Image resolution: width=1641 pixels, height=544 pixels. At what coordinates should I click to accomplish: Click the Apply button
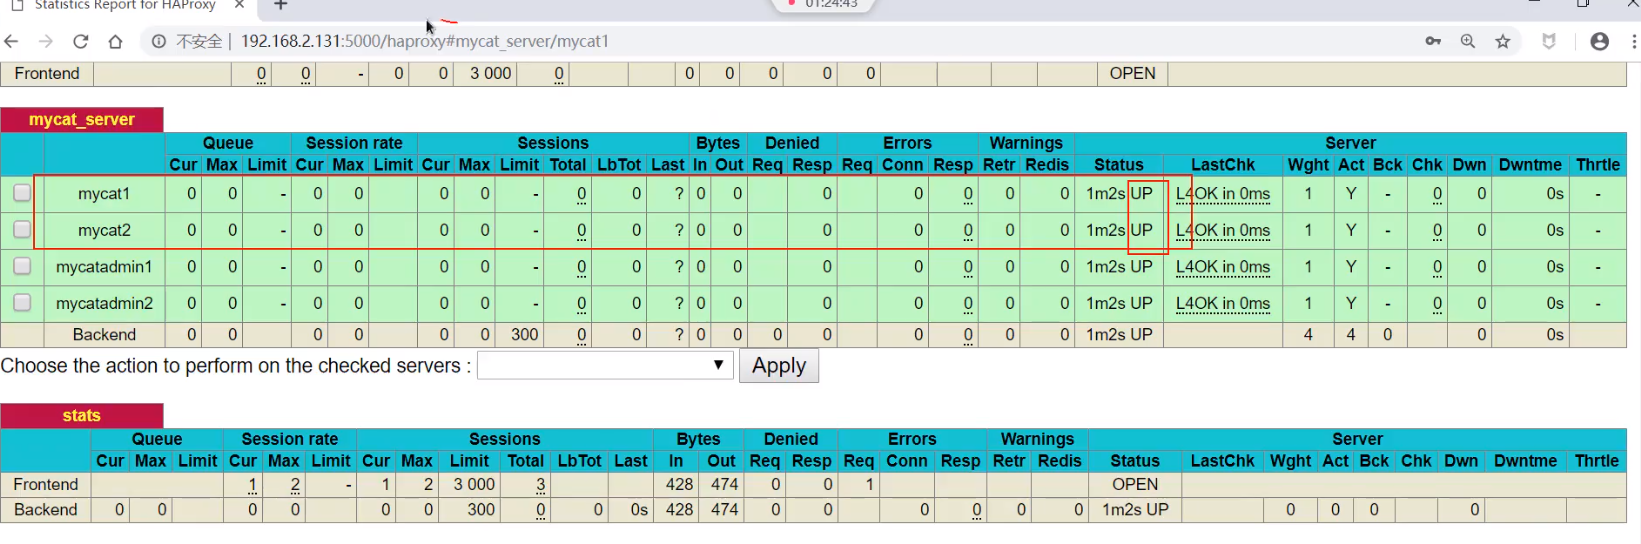click(x=779, y=365)
